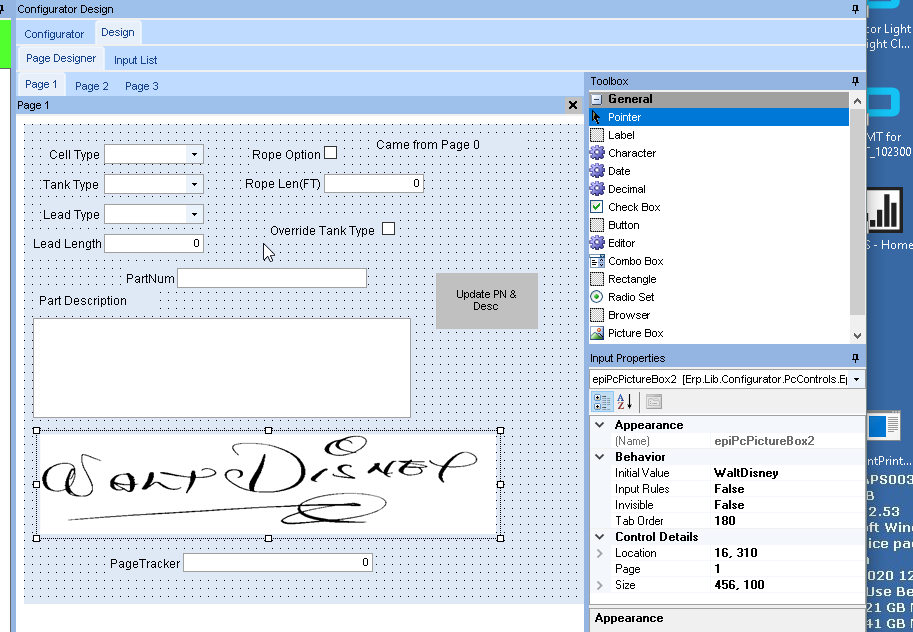
Task: Select the Radio Set tool in Toolbox
Action: click(x=630, y=297)
